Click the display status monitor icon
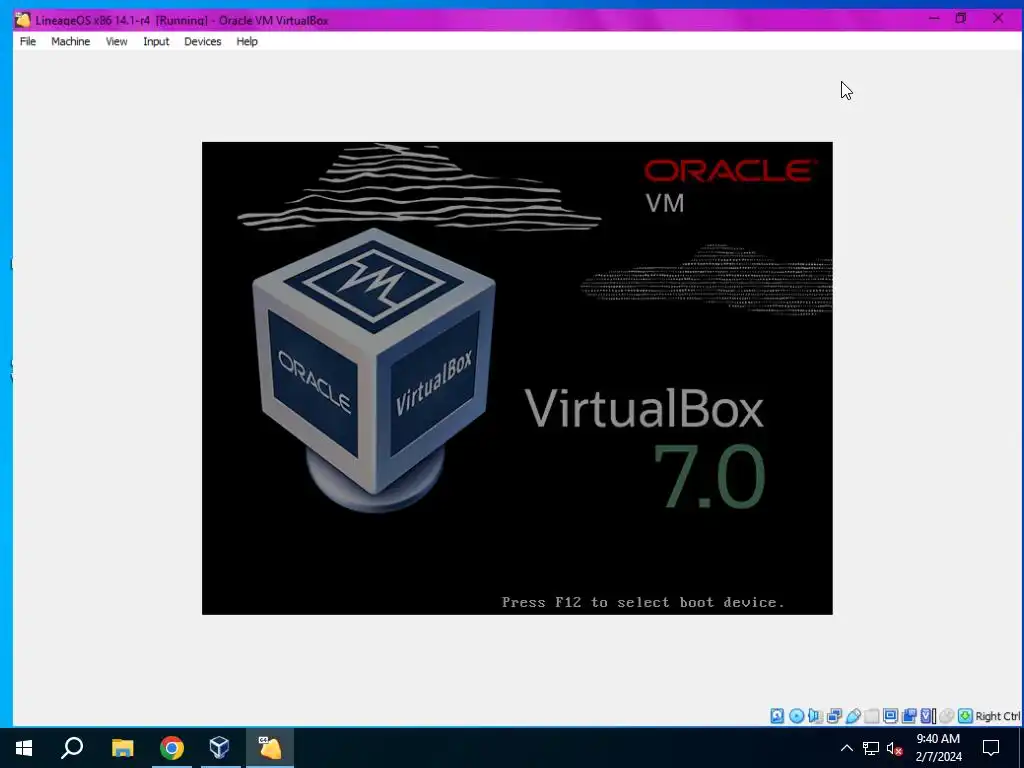 (890, 716)
